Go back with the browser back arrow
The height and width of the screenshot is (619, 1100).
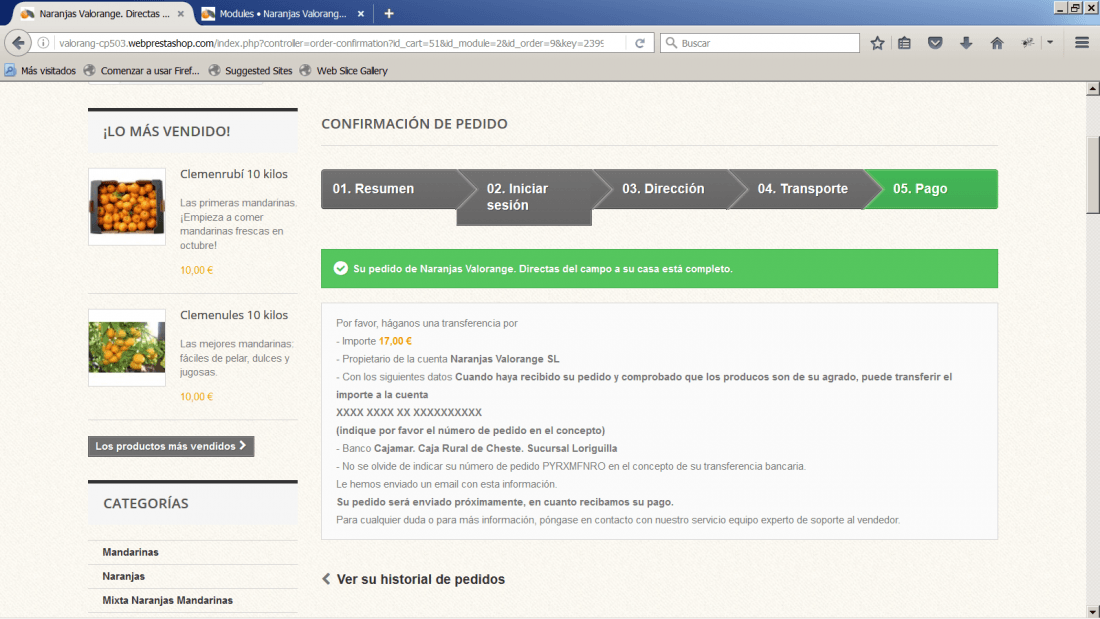tap(18, 43)
